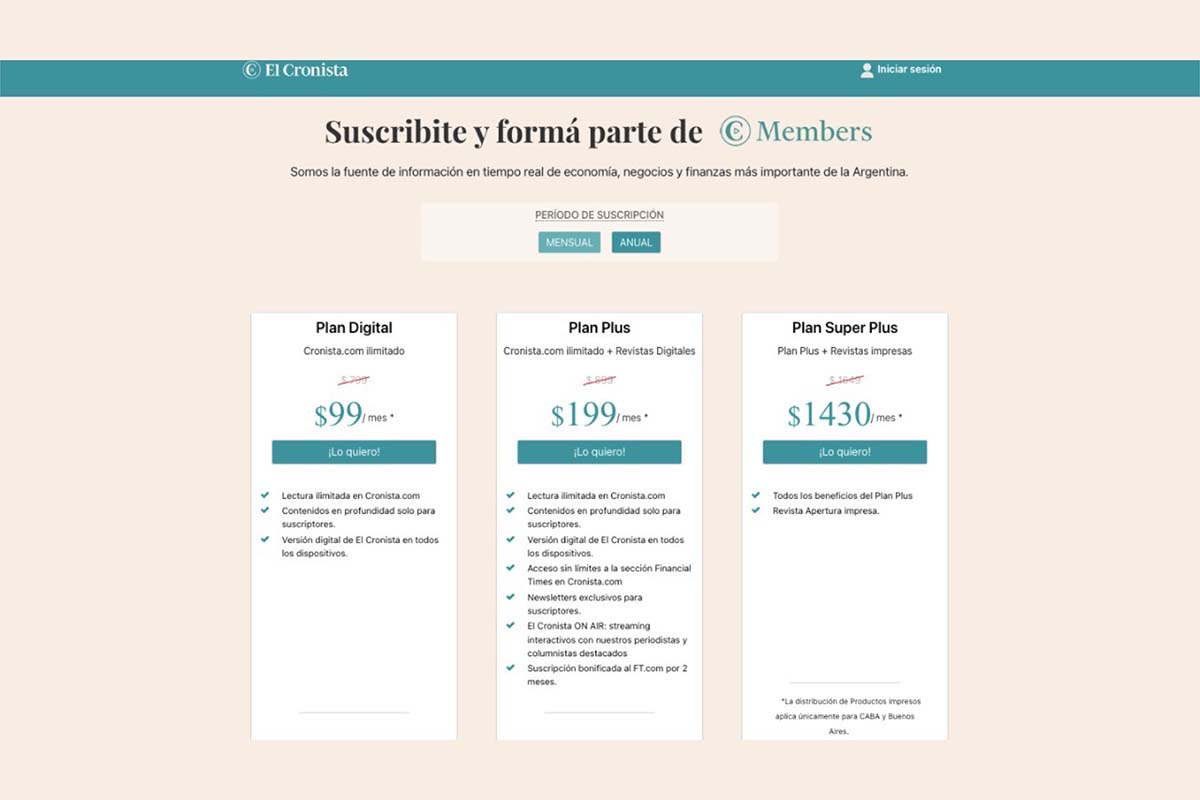Click checkmark beside Revista Apertura impresa
Screen dimensions: 1200x800
tap(756, 510)
